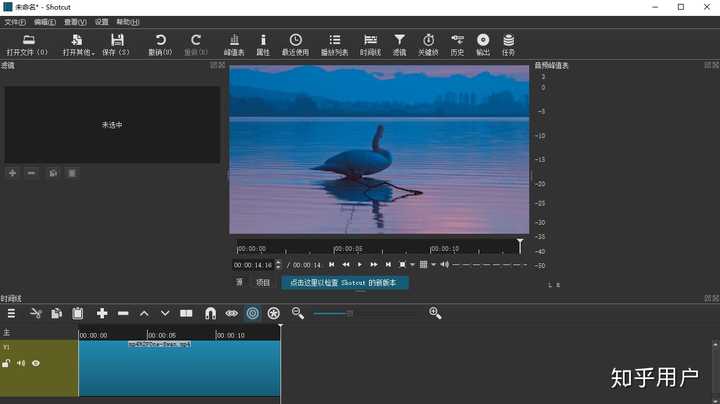Open the Jobs stack icon
This screenshot has height=404, width=720.
[x=508, y=45]
